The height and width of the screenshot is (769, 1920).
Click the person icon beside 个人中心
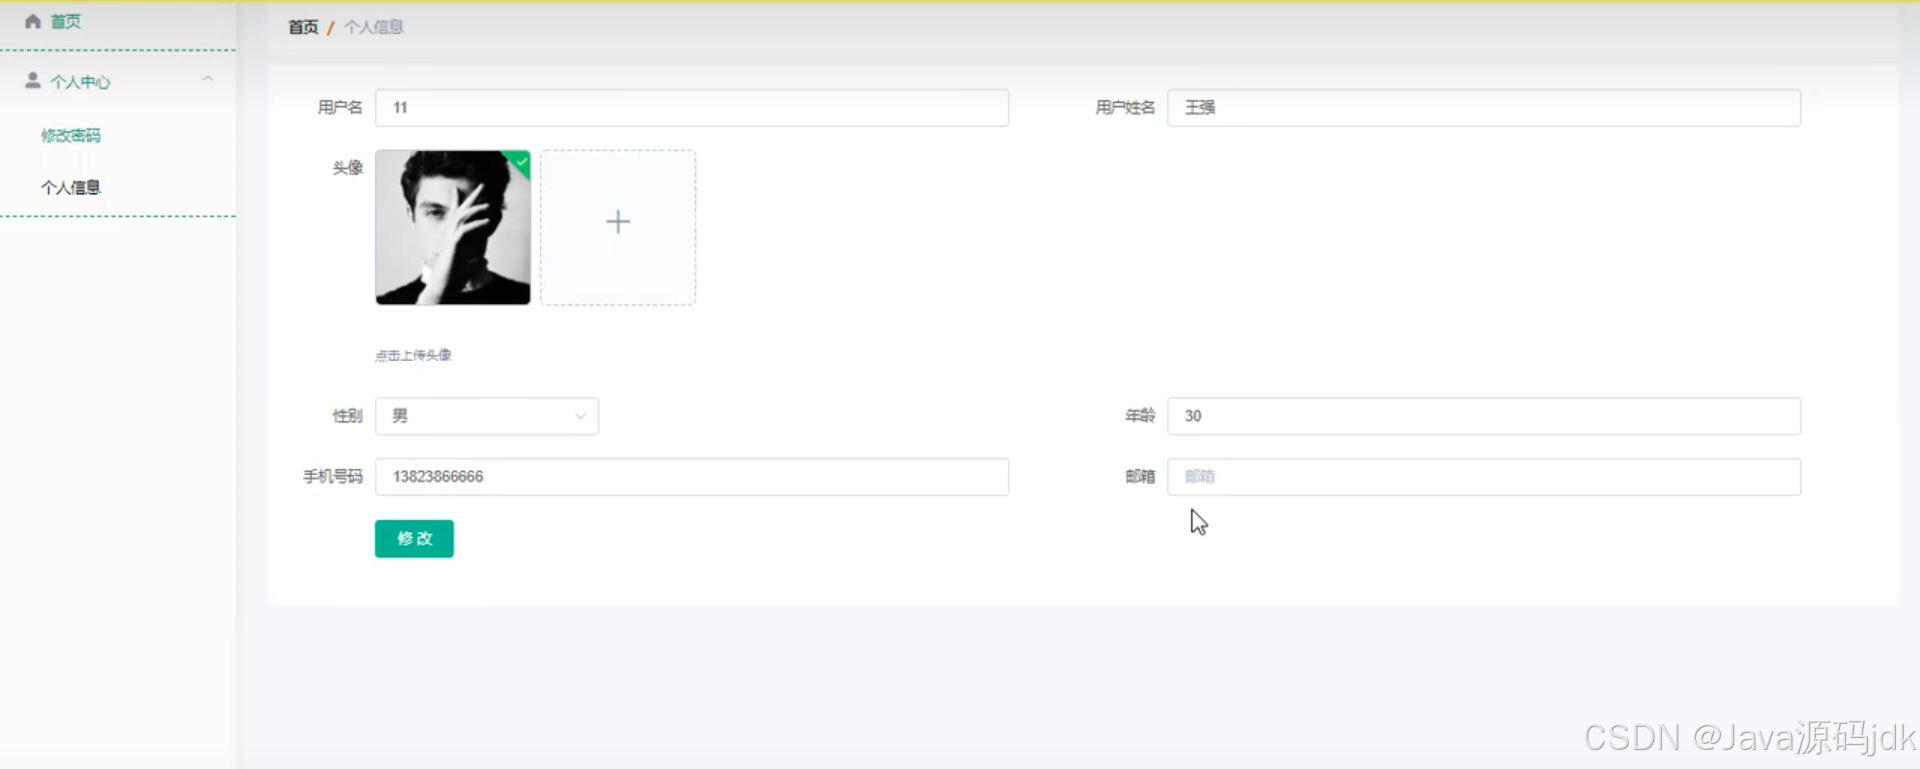pos(33,80)
